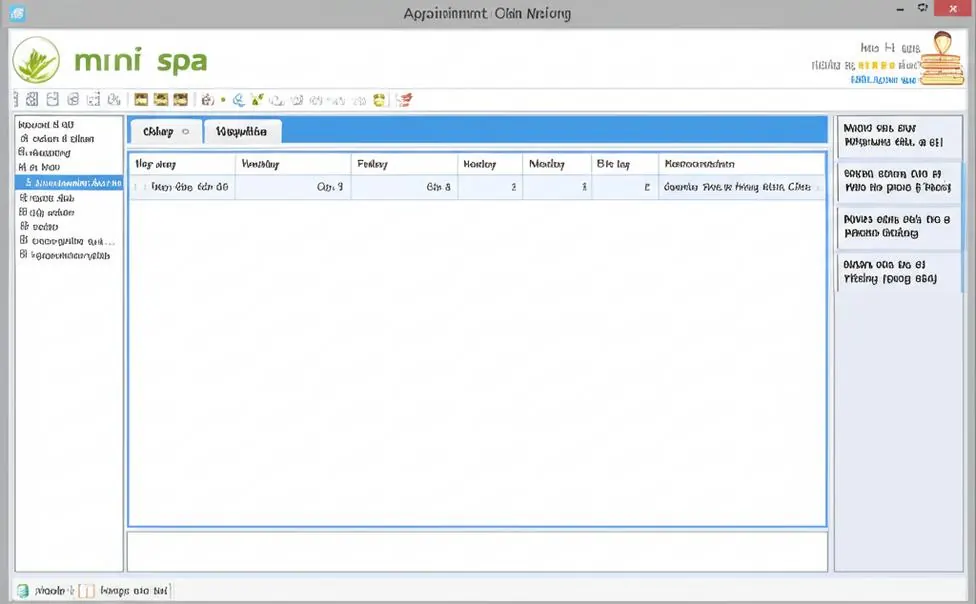This screenshot has width=976, height=604.
Task: Open the blue link below the star rating
Action: (883, 80)
